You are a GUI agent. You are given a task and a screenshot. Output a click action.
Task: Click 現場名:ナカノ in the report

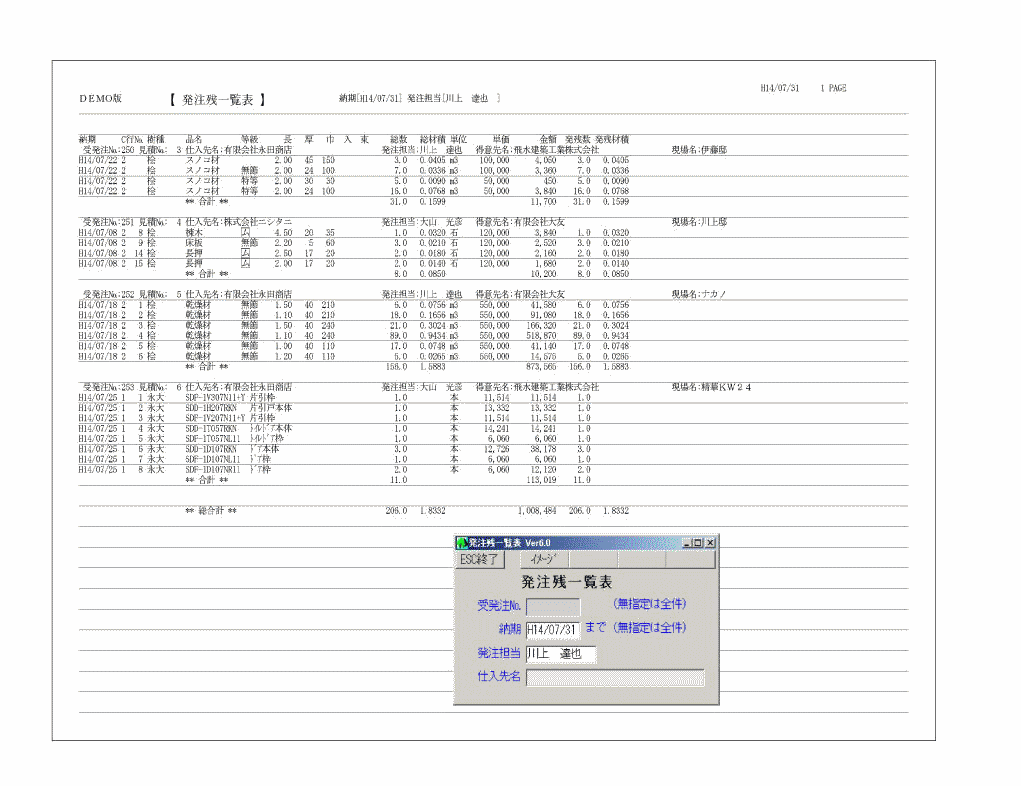699,294
